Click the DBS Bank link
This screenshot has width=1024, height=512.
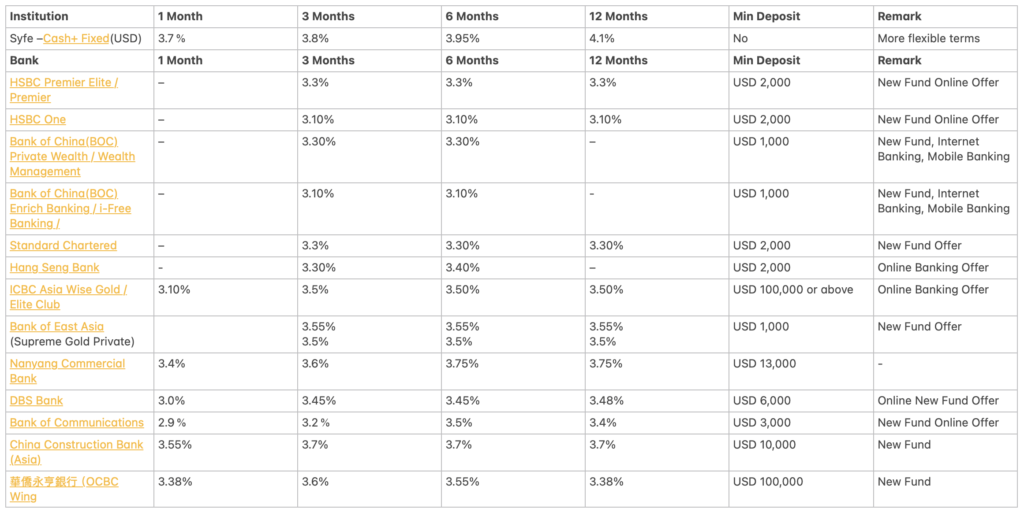(x=37, y=401)
